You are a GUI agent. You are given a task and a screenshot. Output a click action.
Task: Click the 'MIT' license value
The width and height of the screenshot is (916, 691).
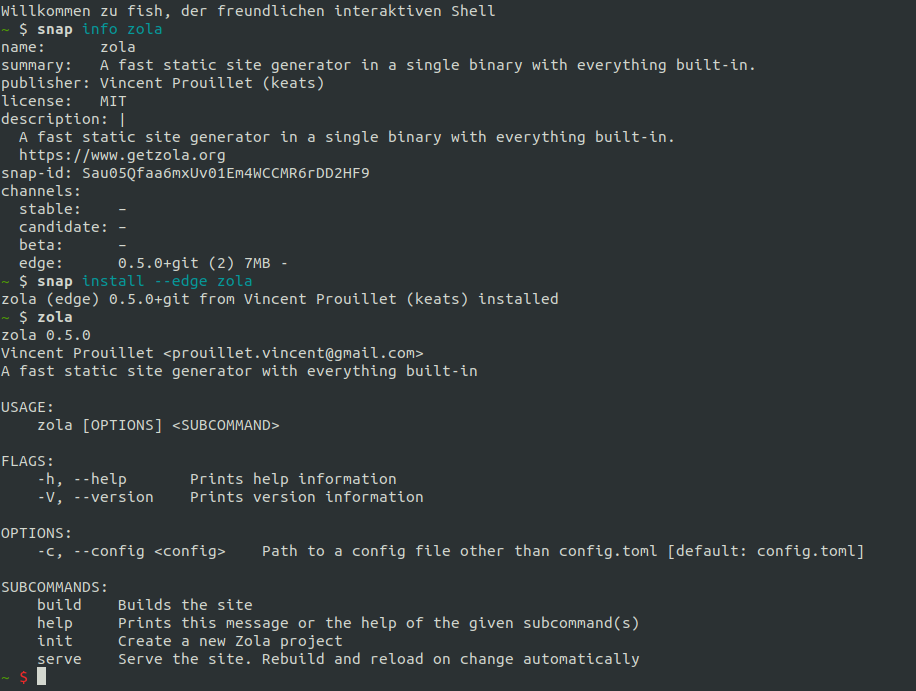click(x=113, y=102)
